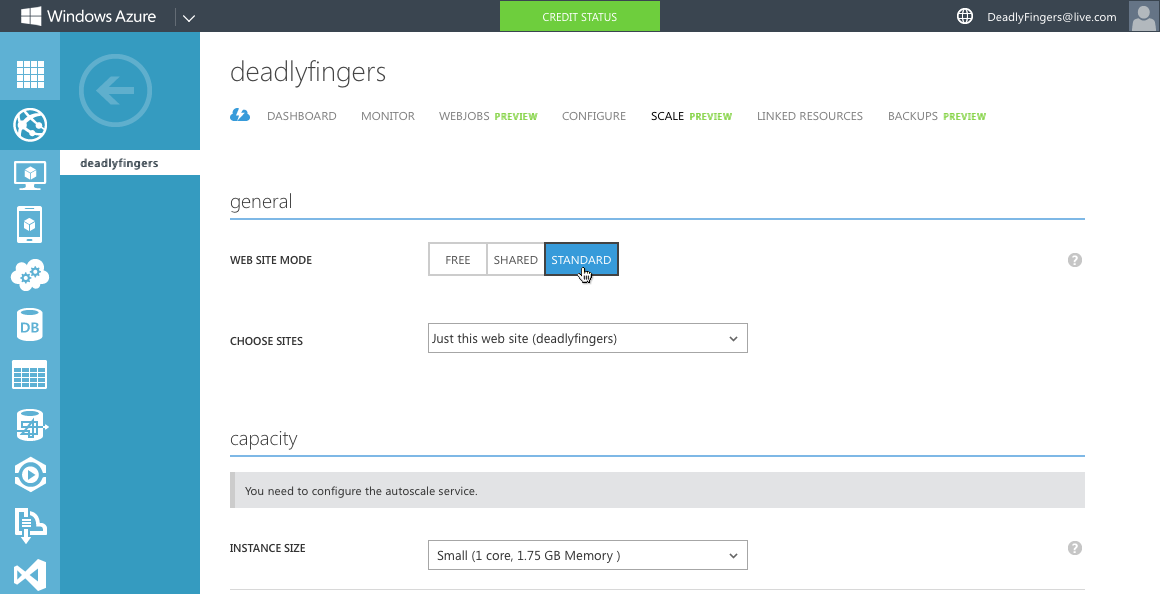Go back using the circled arrow
The image size is (1160, 594).
(115, 91)
